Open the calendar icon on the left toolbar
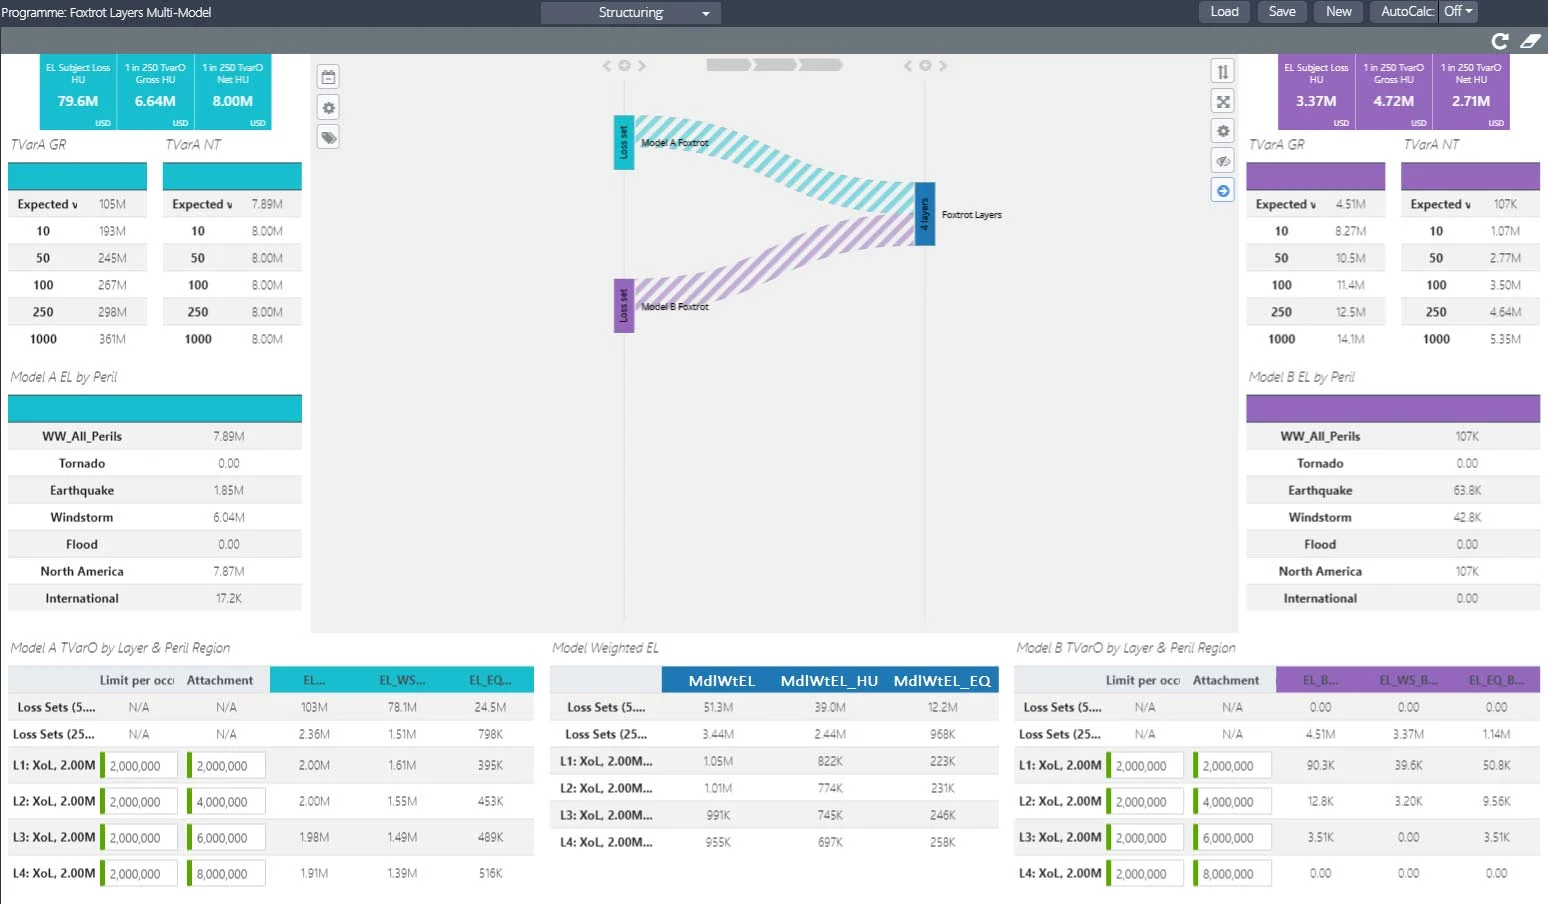 click(327, 75)
